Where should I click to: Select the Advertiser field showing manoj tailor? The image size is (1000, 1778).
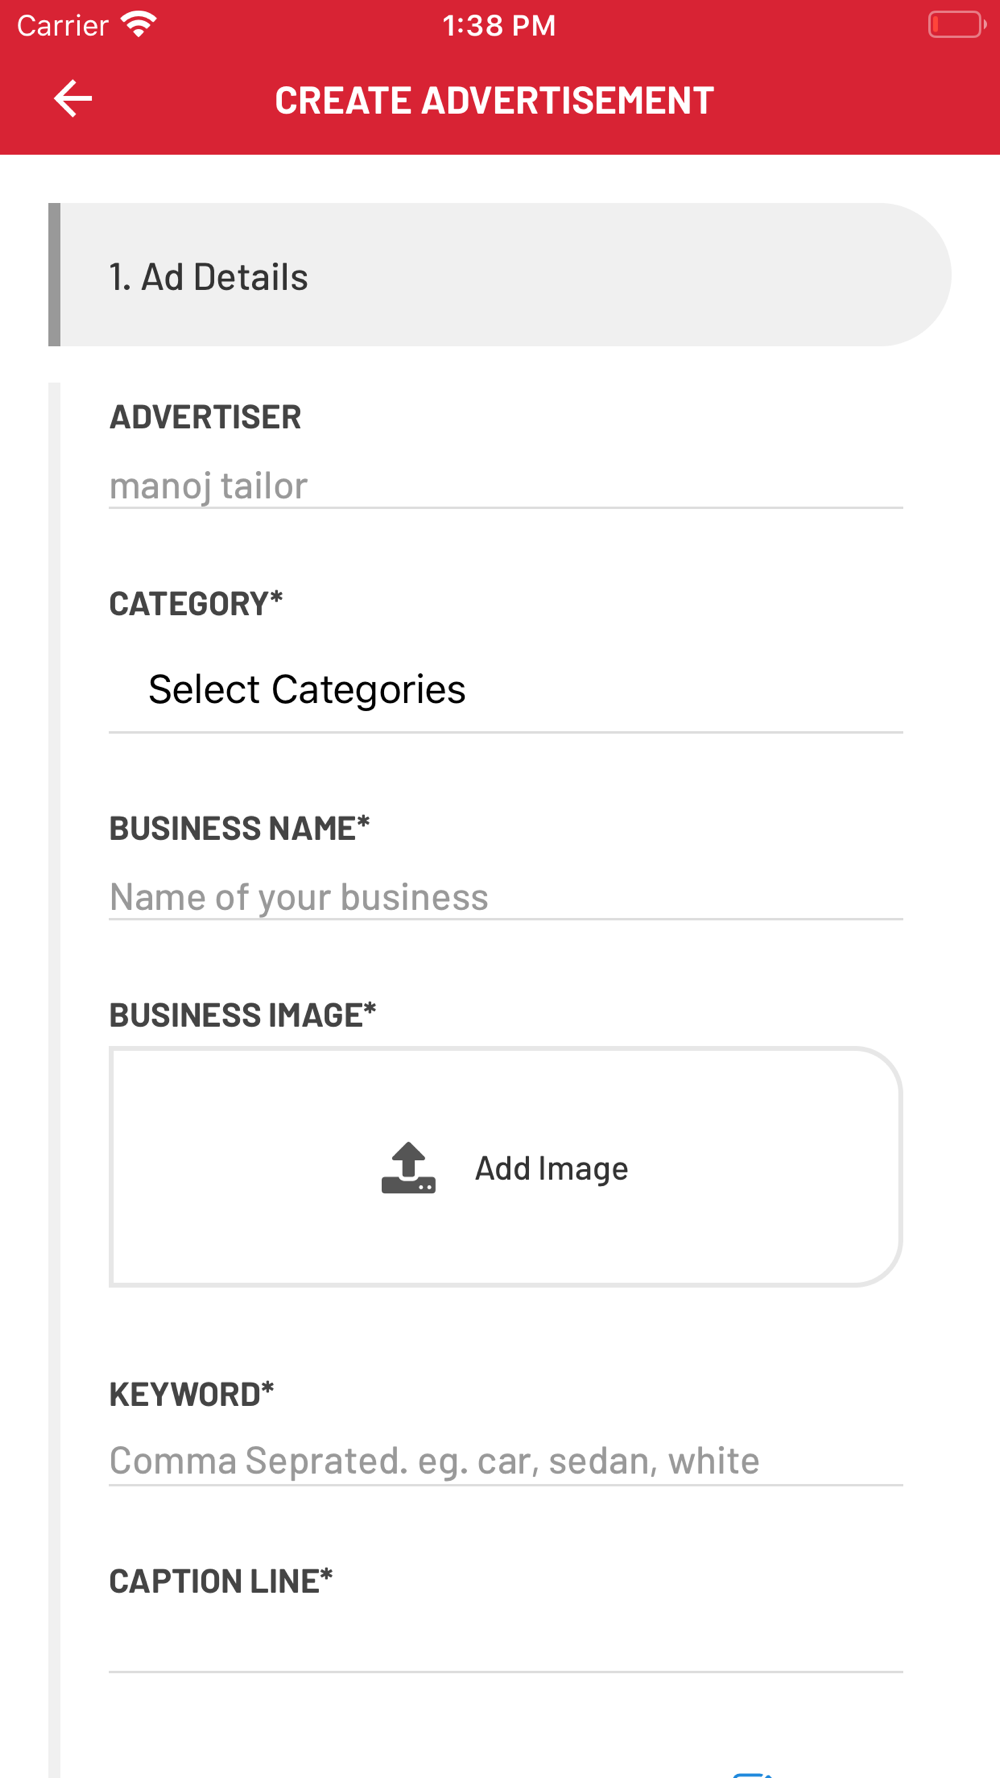[506, 485]
